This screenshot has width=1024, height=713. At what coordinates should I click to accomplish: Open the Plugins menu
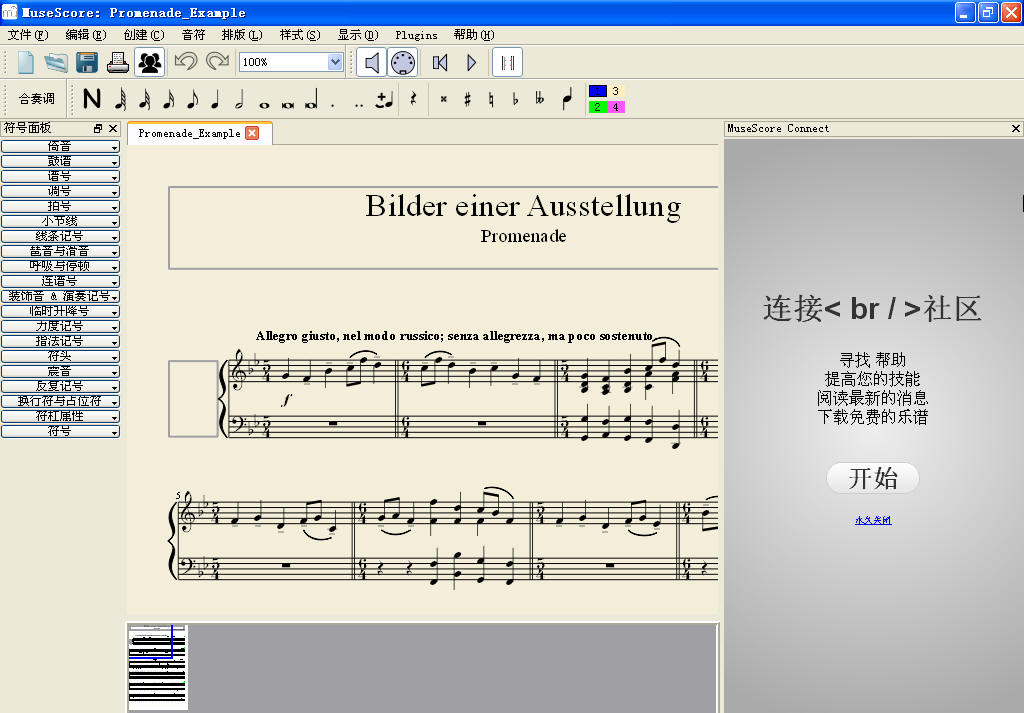(416, 35)
